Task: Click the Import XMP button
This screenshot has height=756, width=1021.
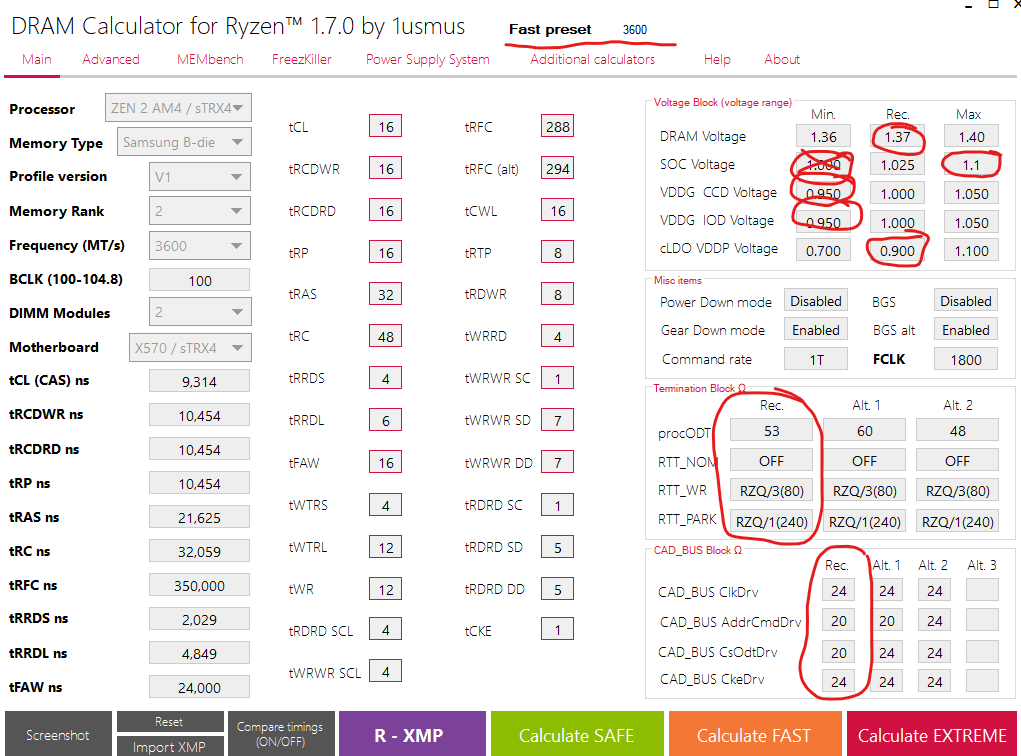Action: click(169, 746)
